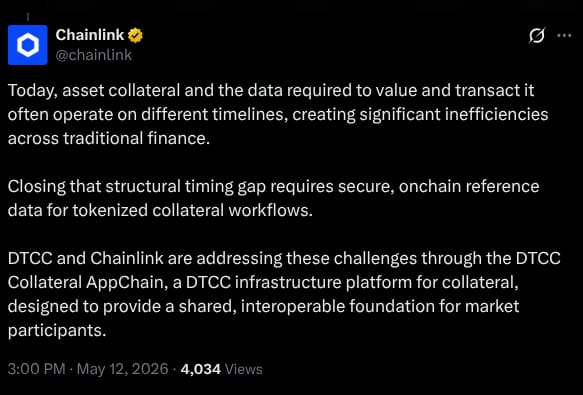Click the word 'participants.' ending the post
583x395 pixels.
pos(57,330)
